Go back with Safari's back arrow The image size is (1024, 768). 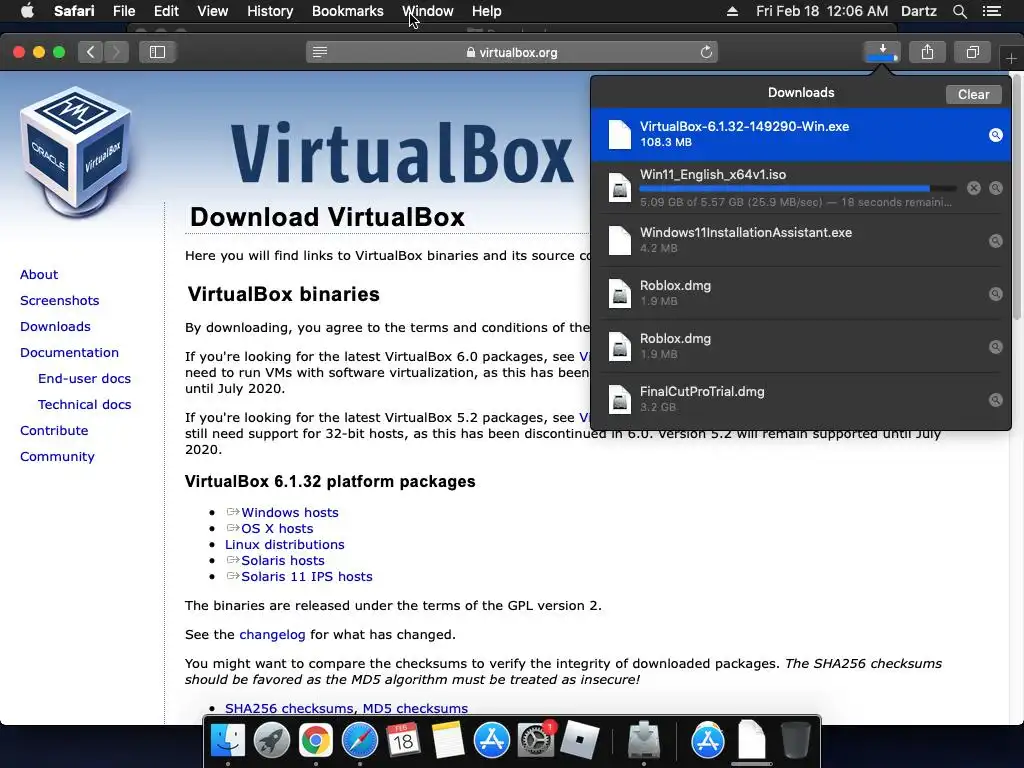[91, 52]
